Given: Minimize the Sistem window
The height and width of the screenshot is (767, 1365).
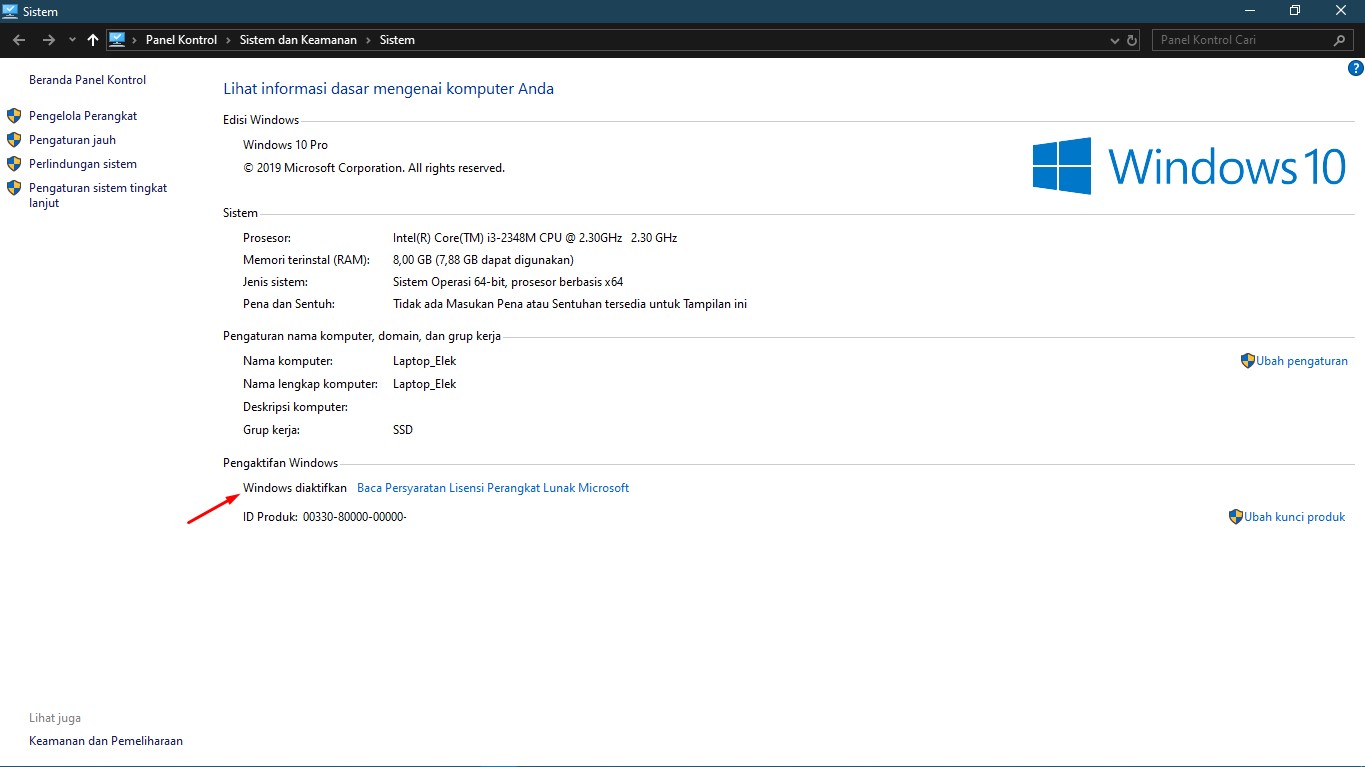Looking at the screenshot, I should [x=1249, y=10].
